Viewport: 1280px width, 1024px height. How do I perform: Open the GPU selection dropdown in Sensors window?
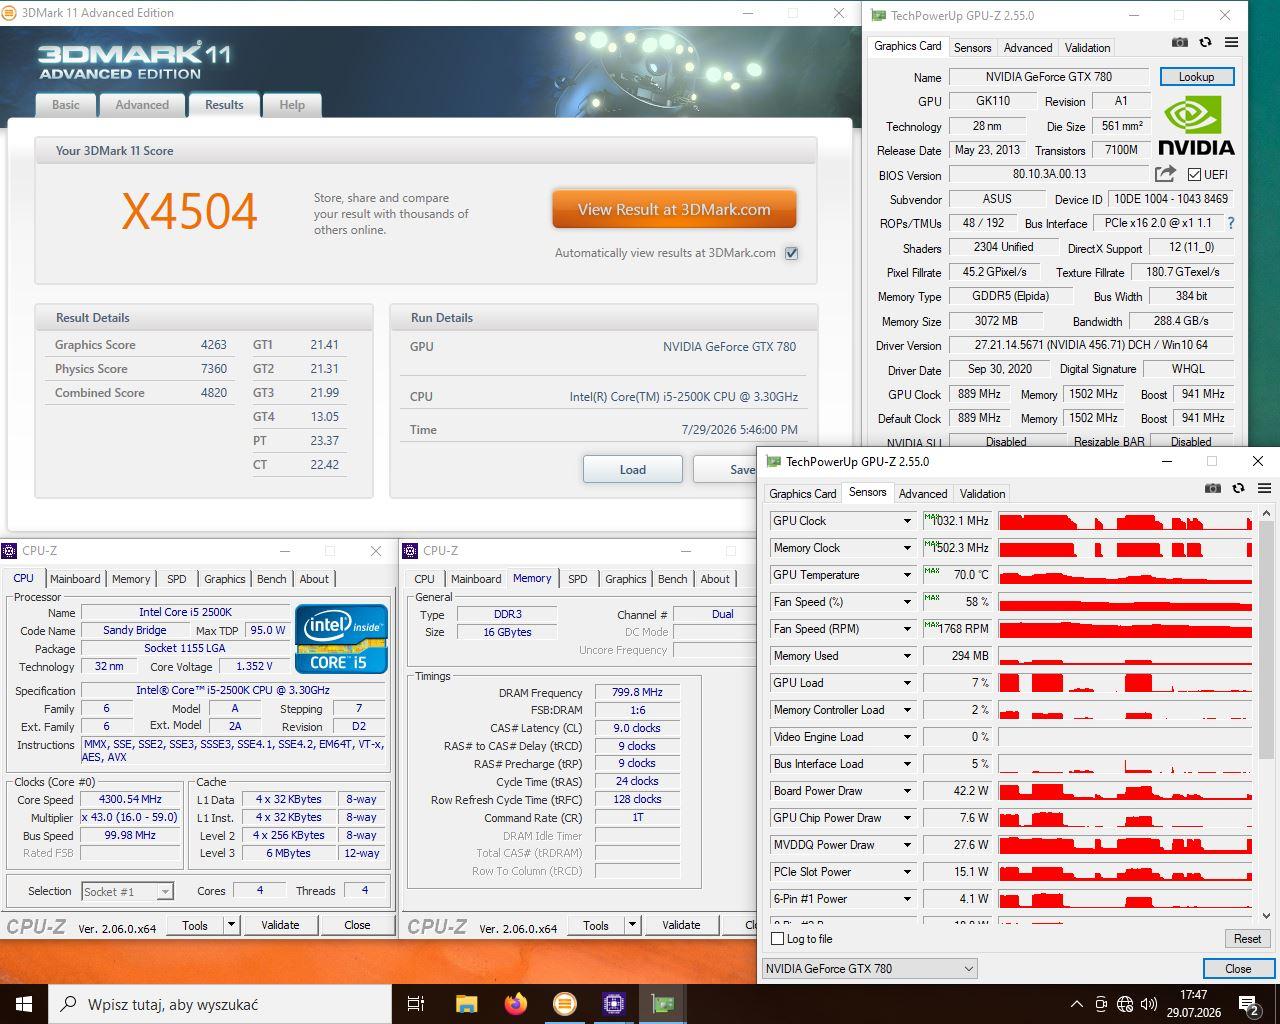tap(869, 968)
